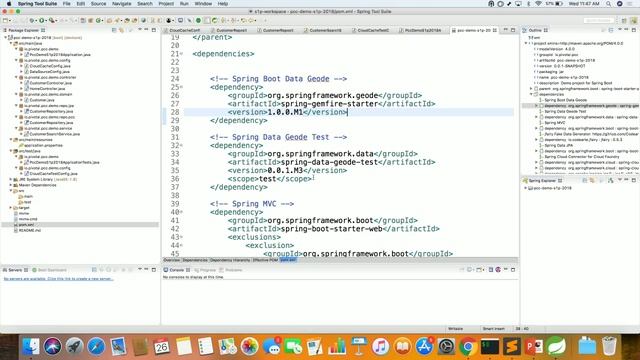
Task: Switch to Effective POM tab
Action: (265, 260)
